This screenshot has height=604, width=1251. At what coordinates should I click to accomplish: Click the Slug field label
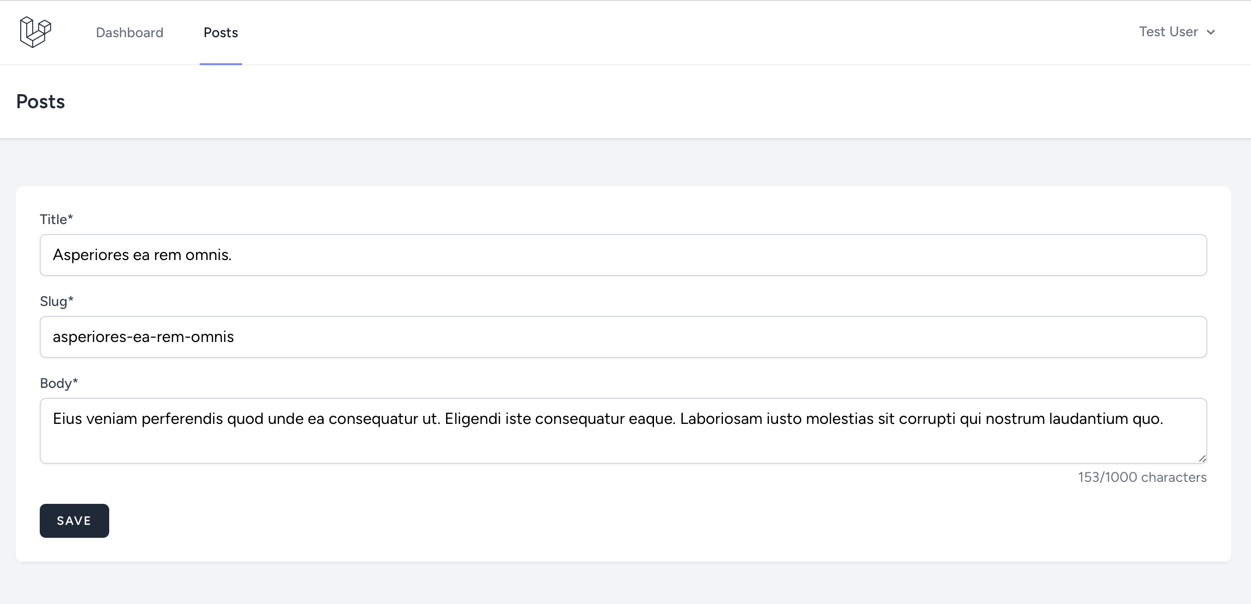pyautogui.click(x=57, y=301)
